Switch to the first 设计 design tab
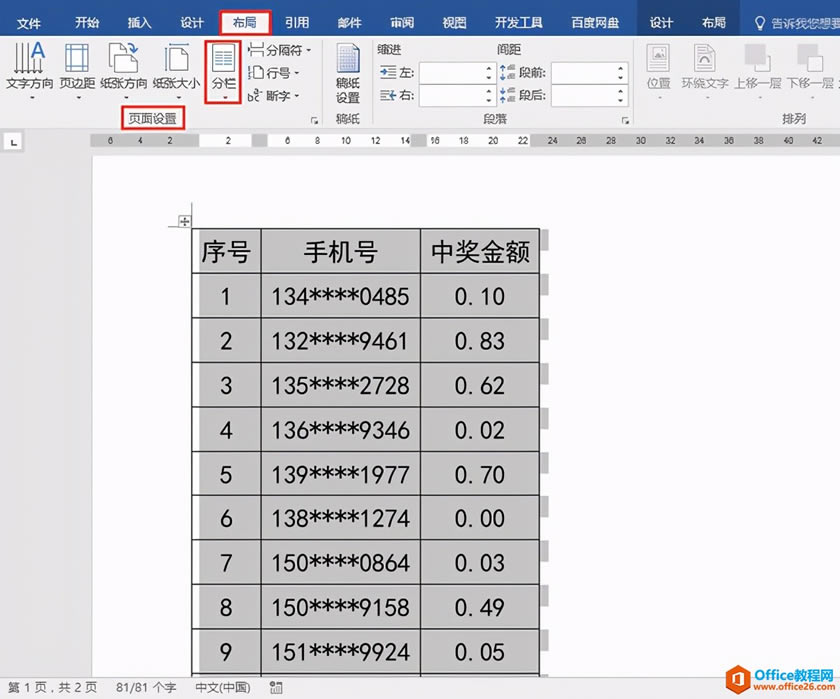This screenshot has height=699, width=840. pos(192,23)
